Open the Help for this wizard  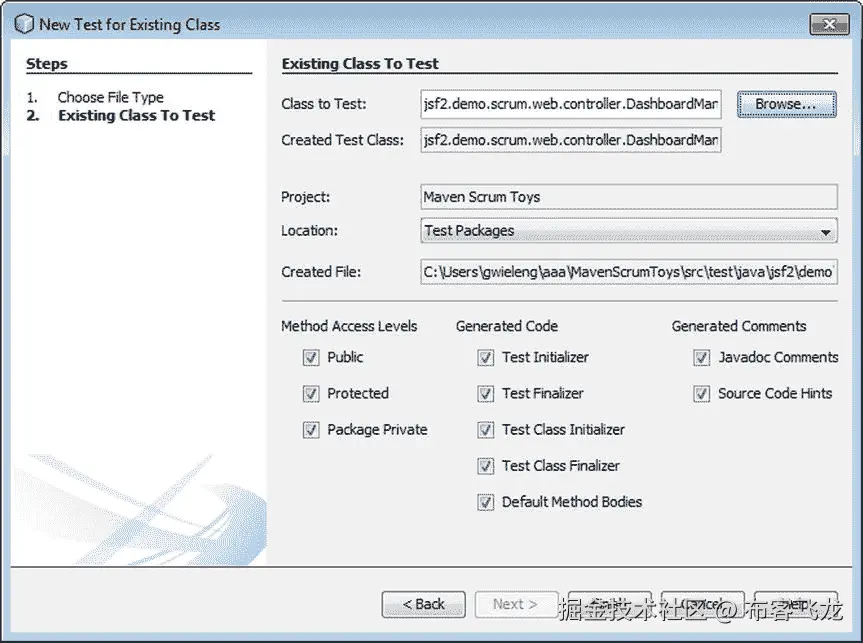pos(796,604)
